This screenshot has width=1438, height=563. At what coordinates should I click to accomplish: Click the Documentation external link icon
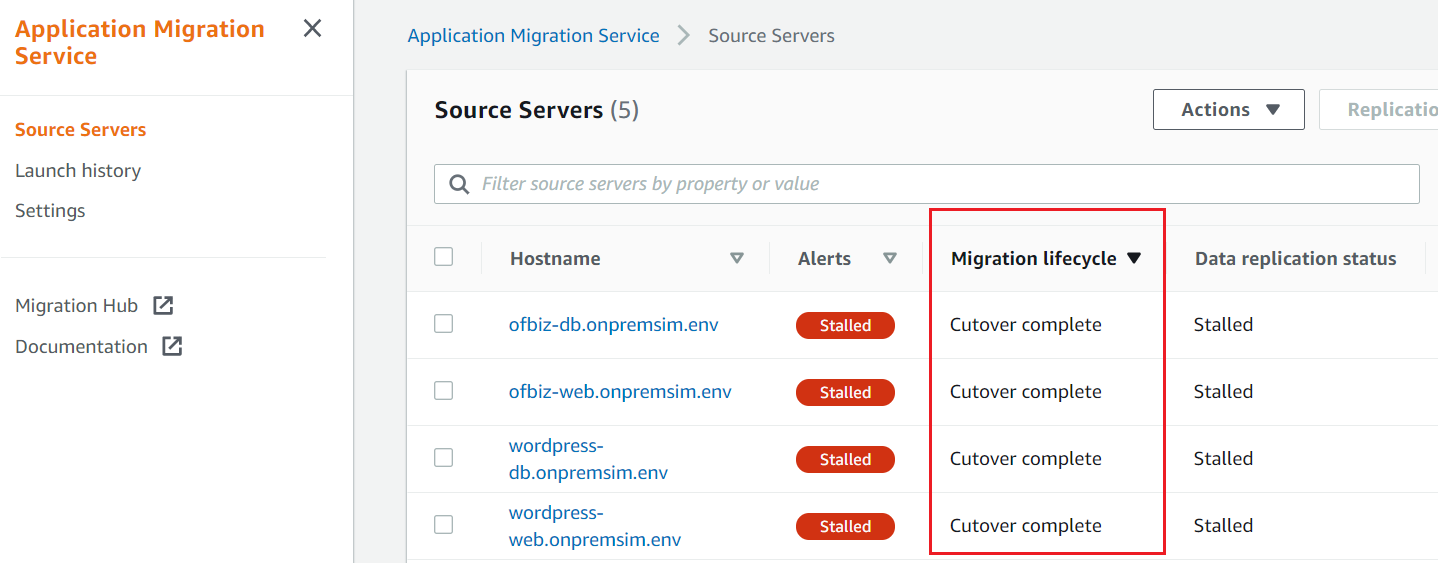tap(172, 347)
